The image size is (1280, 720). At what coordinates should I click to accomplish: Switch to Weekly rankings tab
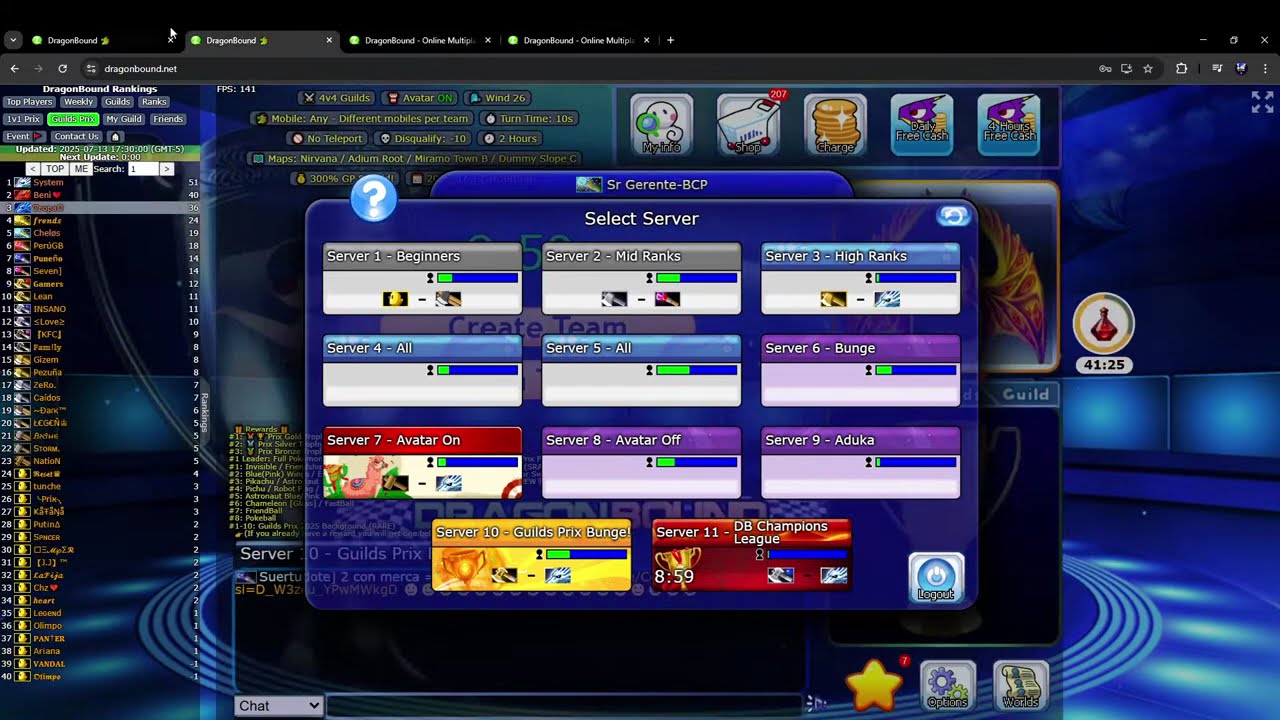(78, 102)
